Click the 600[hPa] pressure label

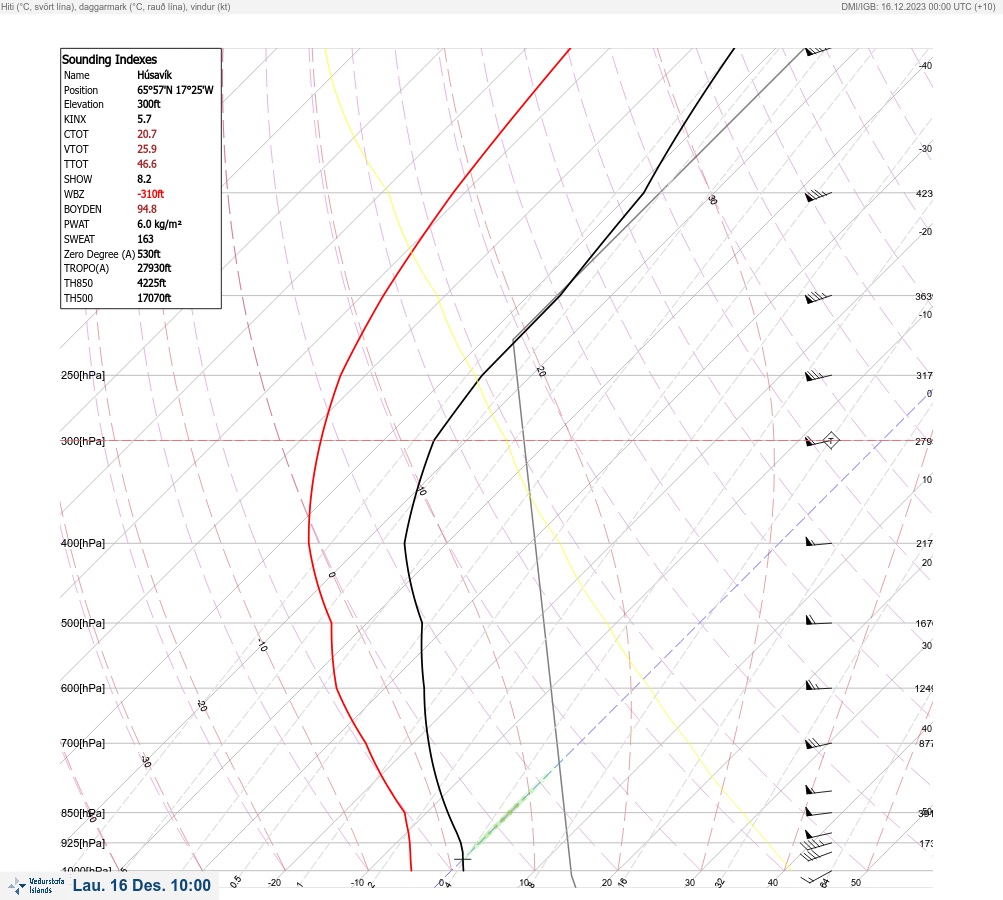click(x=83, y=688)
